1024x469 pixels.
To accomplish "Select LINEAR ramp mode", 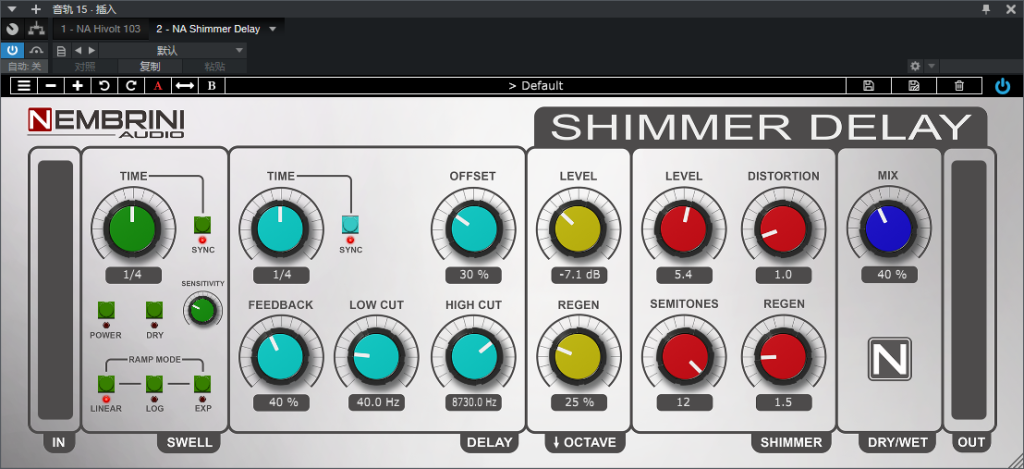I will pyautogui.click(x=106, y=384).
